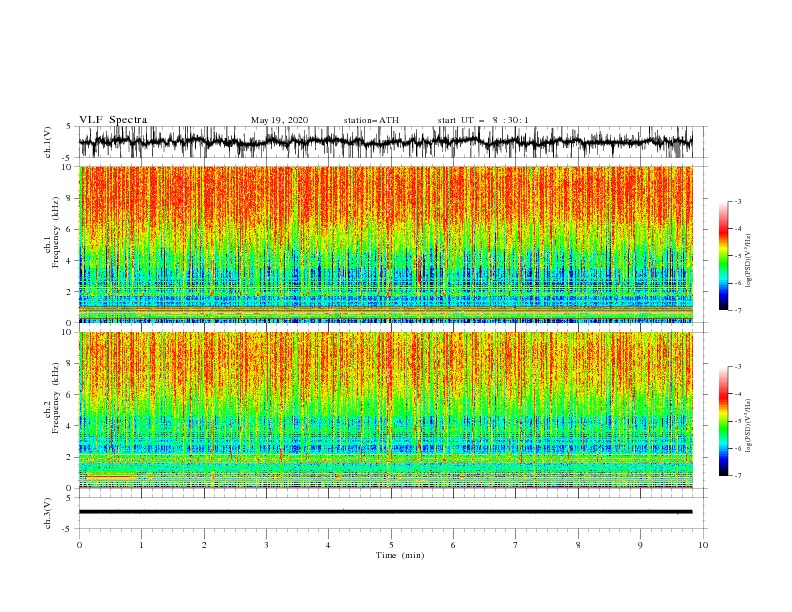This screenshot has width=792, height=612.
Task: Click the time axis tick '5'
Action: tap(391, 545)
